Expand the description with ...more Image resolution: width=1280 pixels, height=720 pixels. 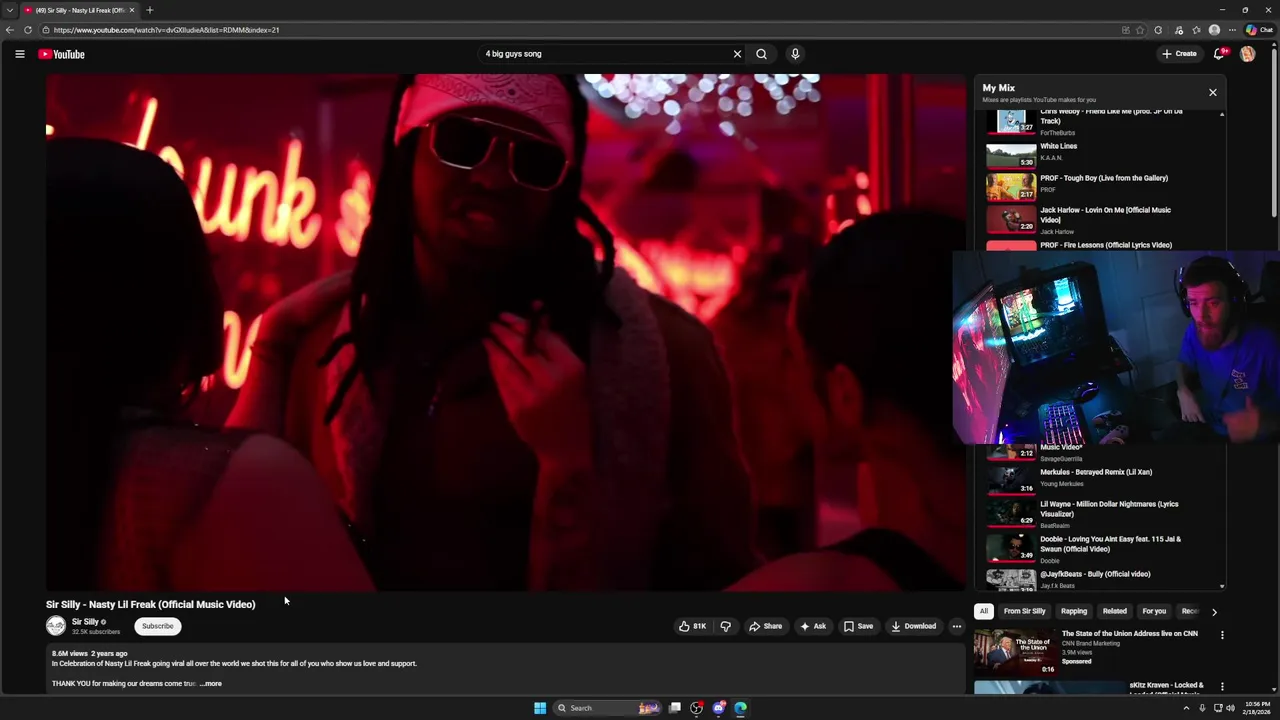click(210, 684)
